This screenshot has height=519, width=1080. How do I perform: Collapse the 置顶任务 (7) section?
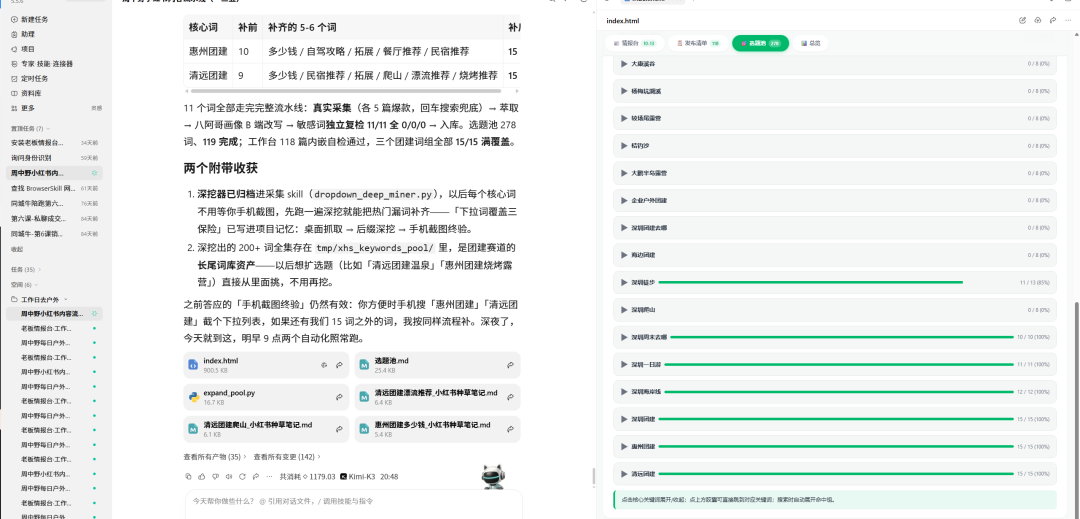pos(30,128)
